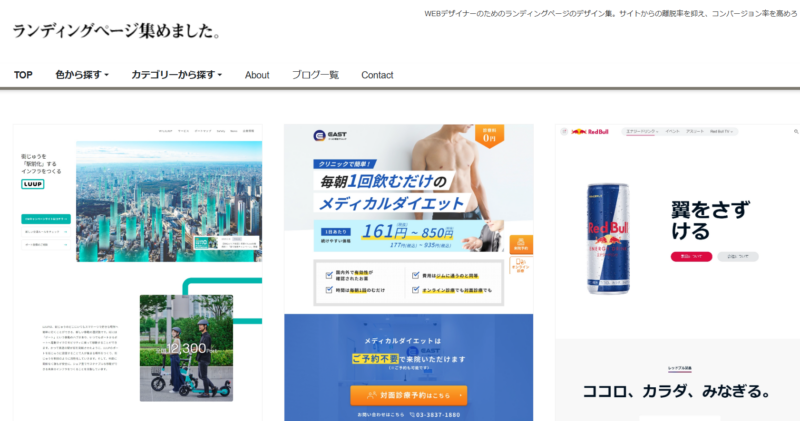Screen dimensions: 800x421
Task: Open the LUUP landing page thumbnail
Action: (x=138, y=273)
